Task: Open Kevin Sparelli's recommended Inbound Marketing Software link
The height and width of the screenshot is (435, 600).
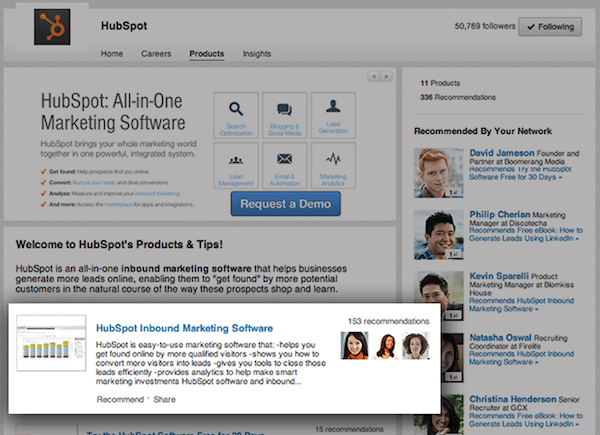Action: pyautogui.click(x=521, y=305)
